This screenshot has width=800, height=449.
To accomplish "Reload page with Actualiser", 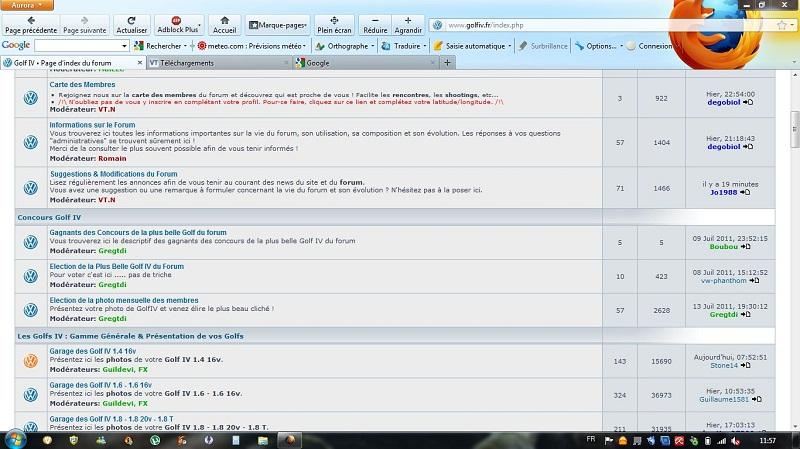I will 132,25.
